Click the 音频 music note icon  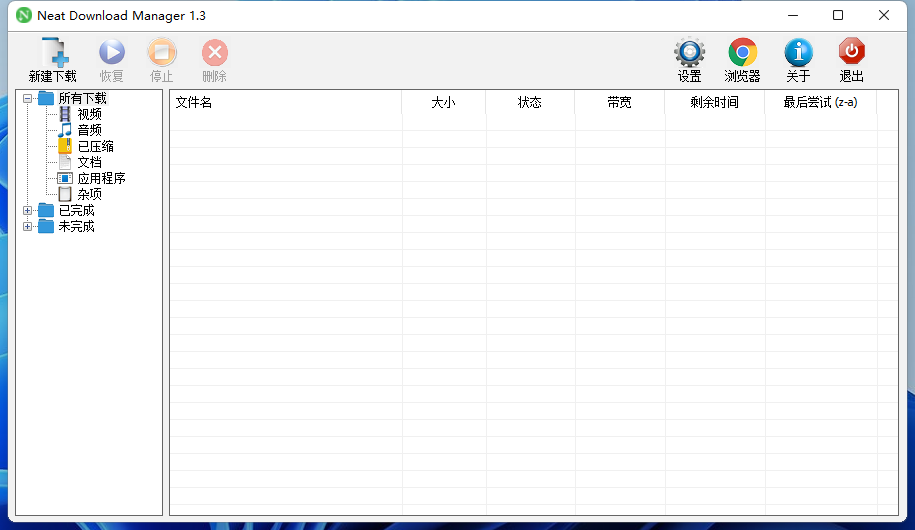click(65, 130)
